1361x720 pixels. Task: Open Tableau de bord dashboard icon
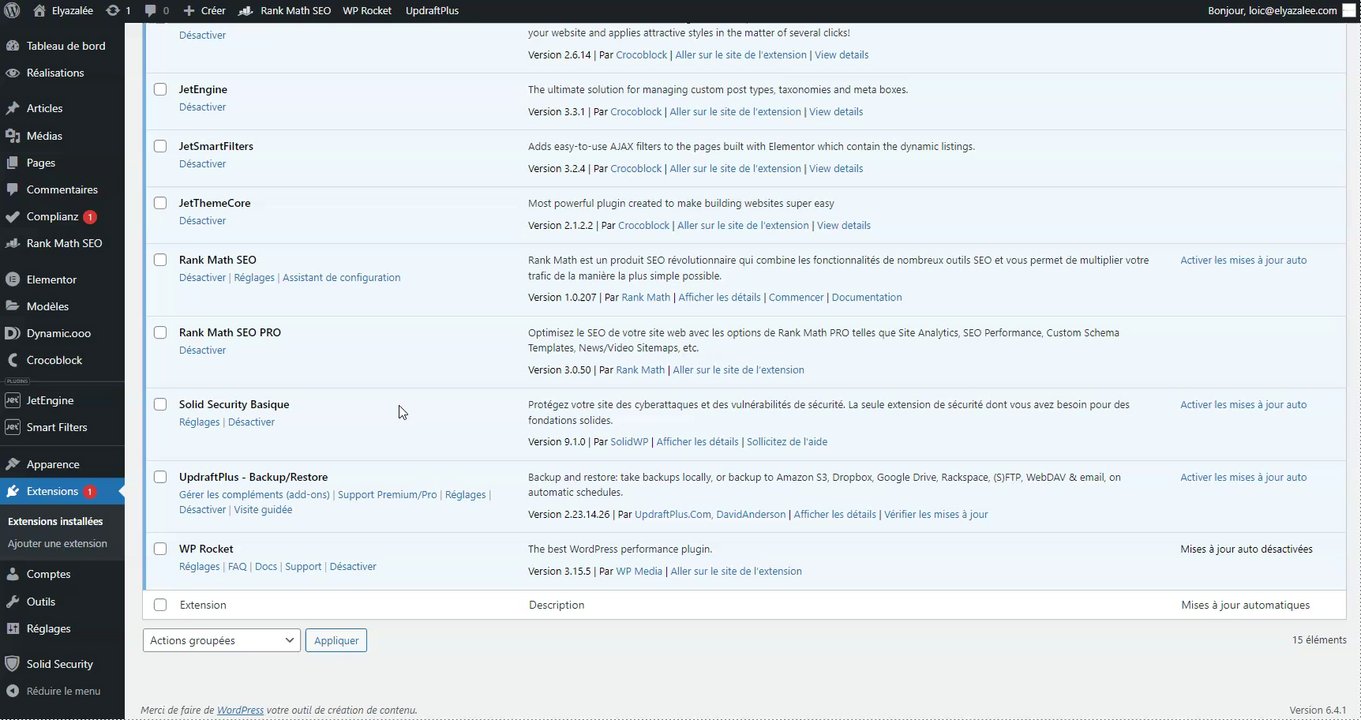click(x=12, y=46)
